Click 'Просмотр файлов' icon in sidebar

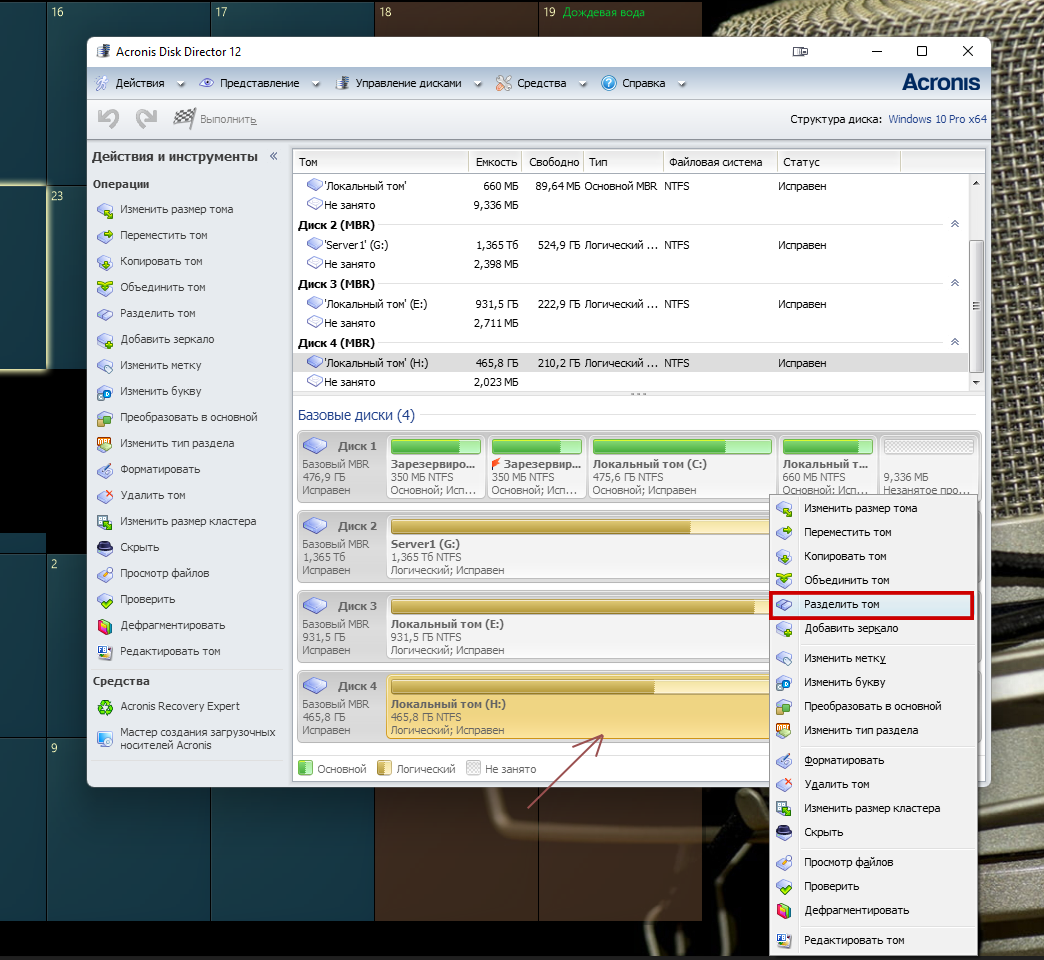[105, 573]
